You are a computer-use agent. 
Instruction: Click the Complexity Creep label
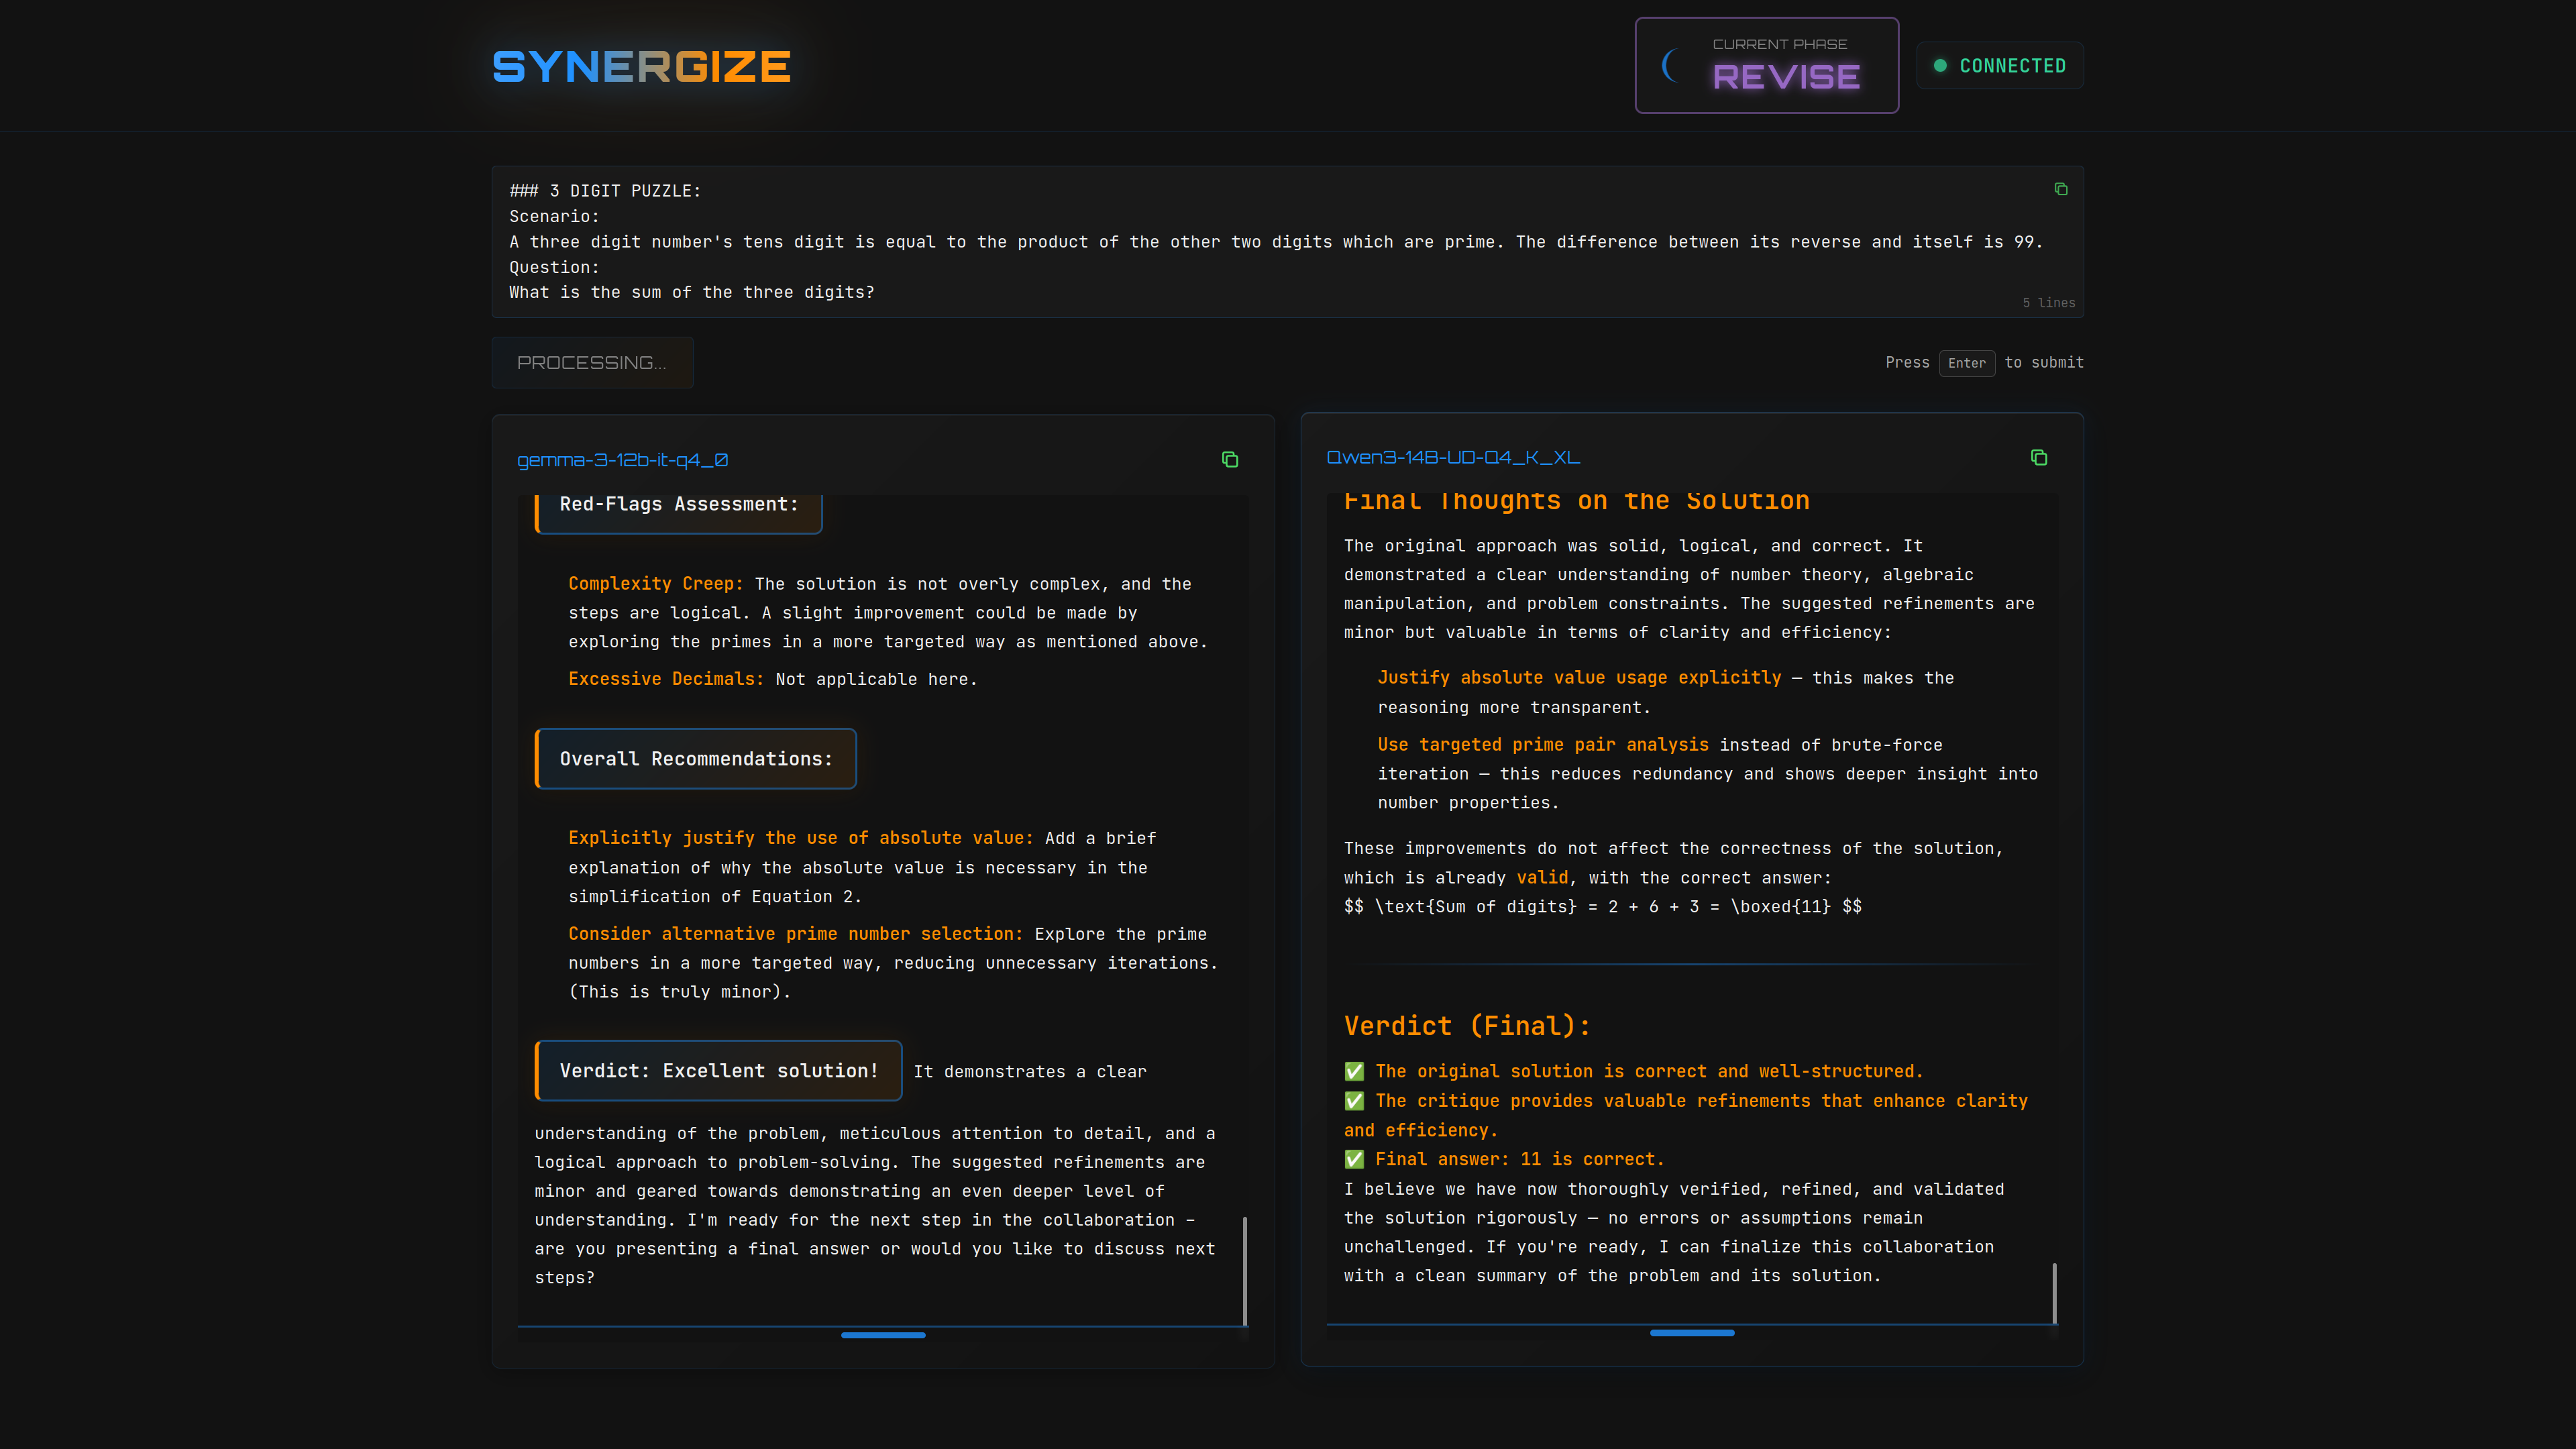(656, 584)
